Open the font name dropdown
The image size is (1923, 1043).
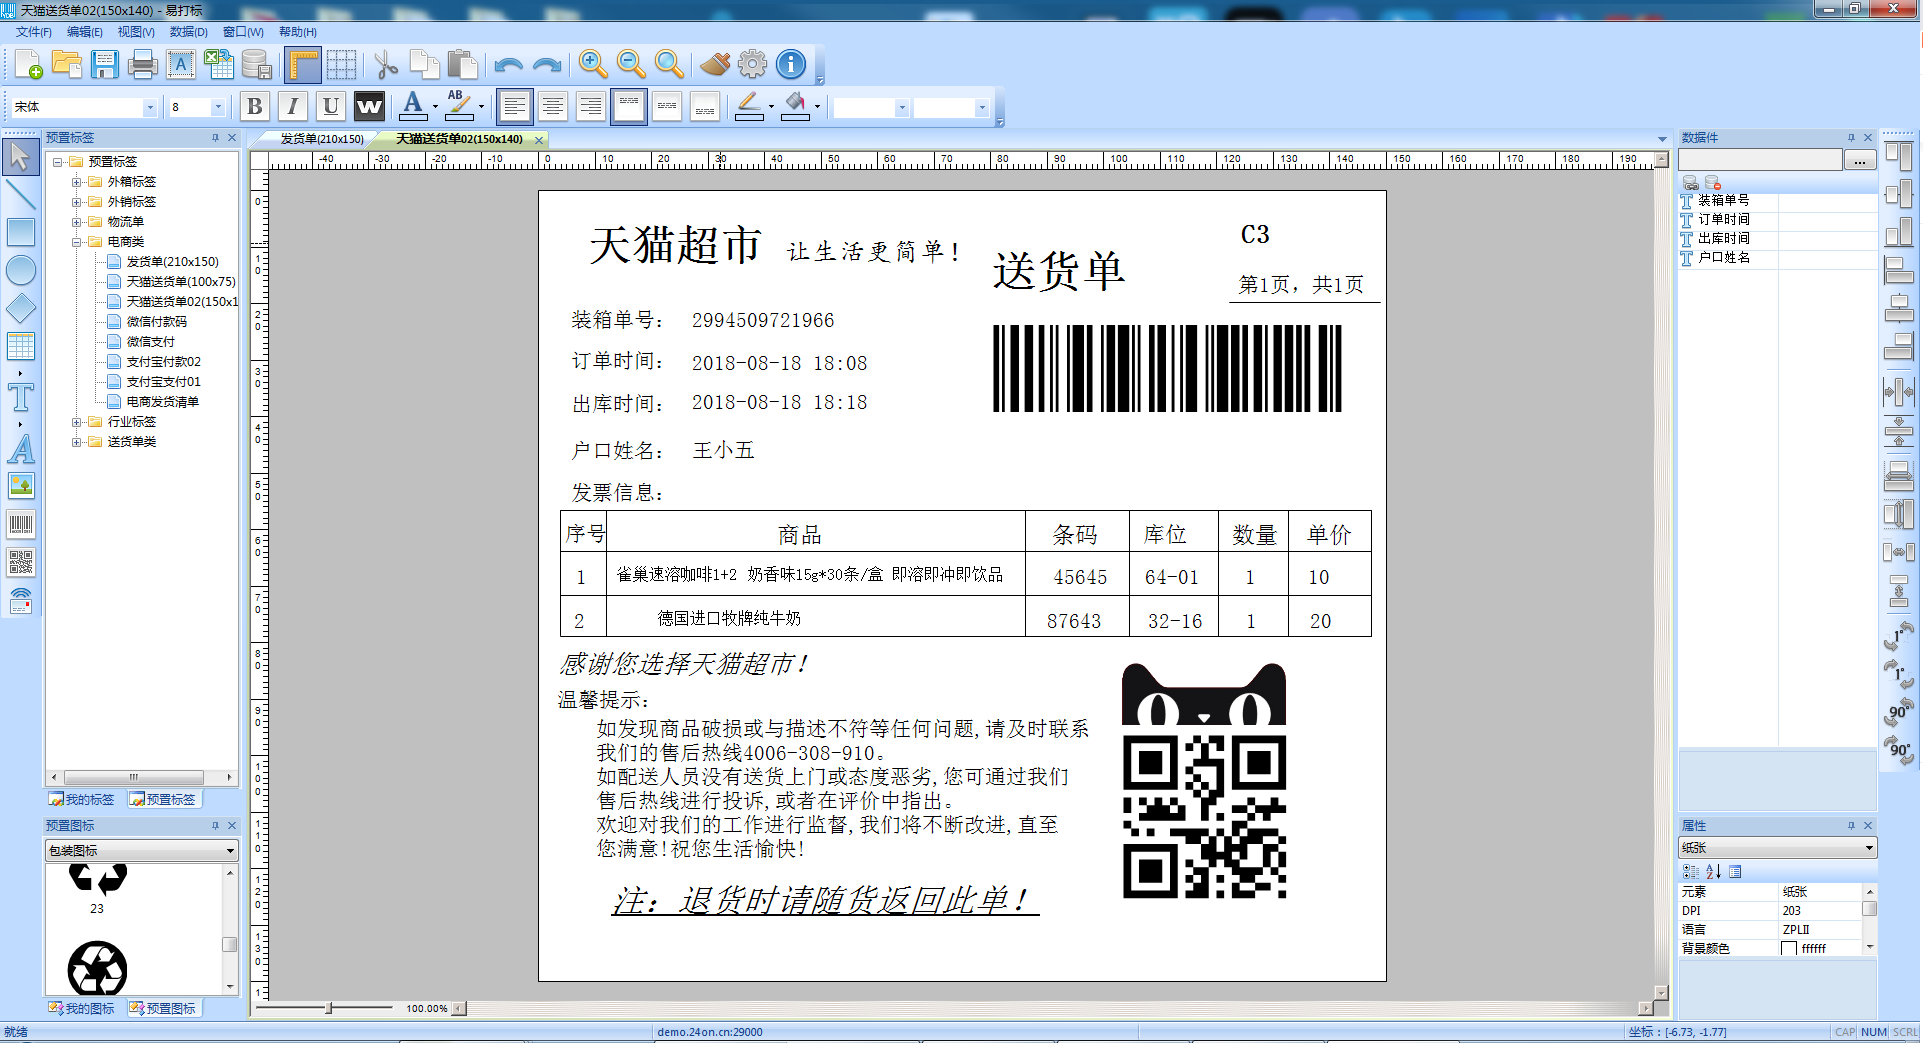click(x=150, y=107)
